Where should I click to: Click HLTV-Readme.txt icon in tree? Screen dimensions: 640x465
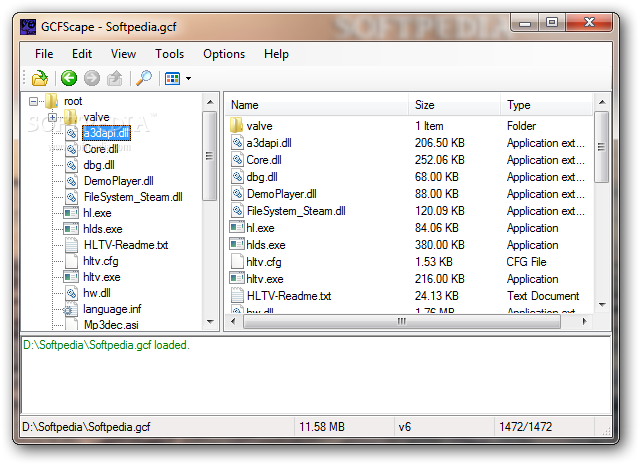pyautogui.click(x=71, y=245)
